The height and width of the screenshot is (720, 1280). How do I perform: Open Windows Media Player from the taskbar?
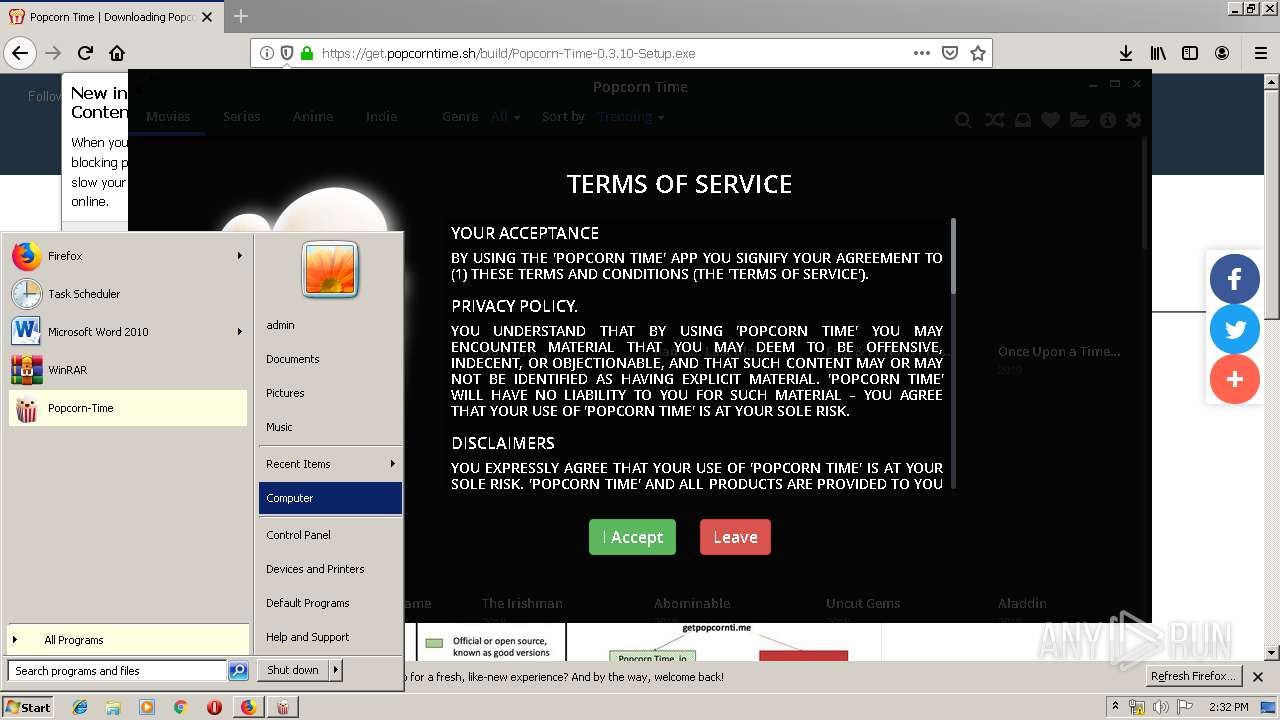tap(147, 707)
